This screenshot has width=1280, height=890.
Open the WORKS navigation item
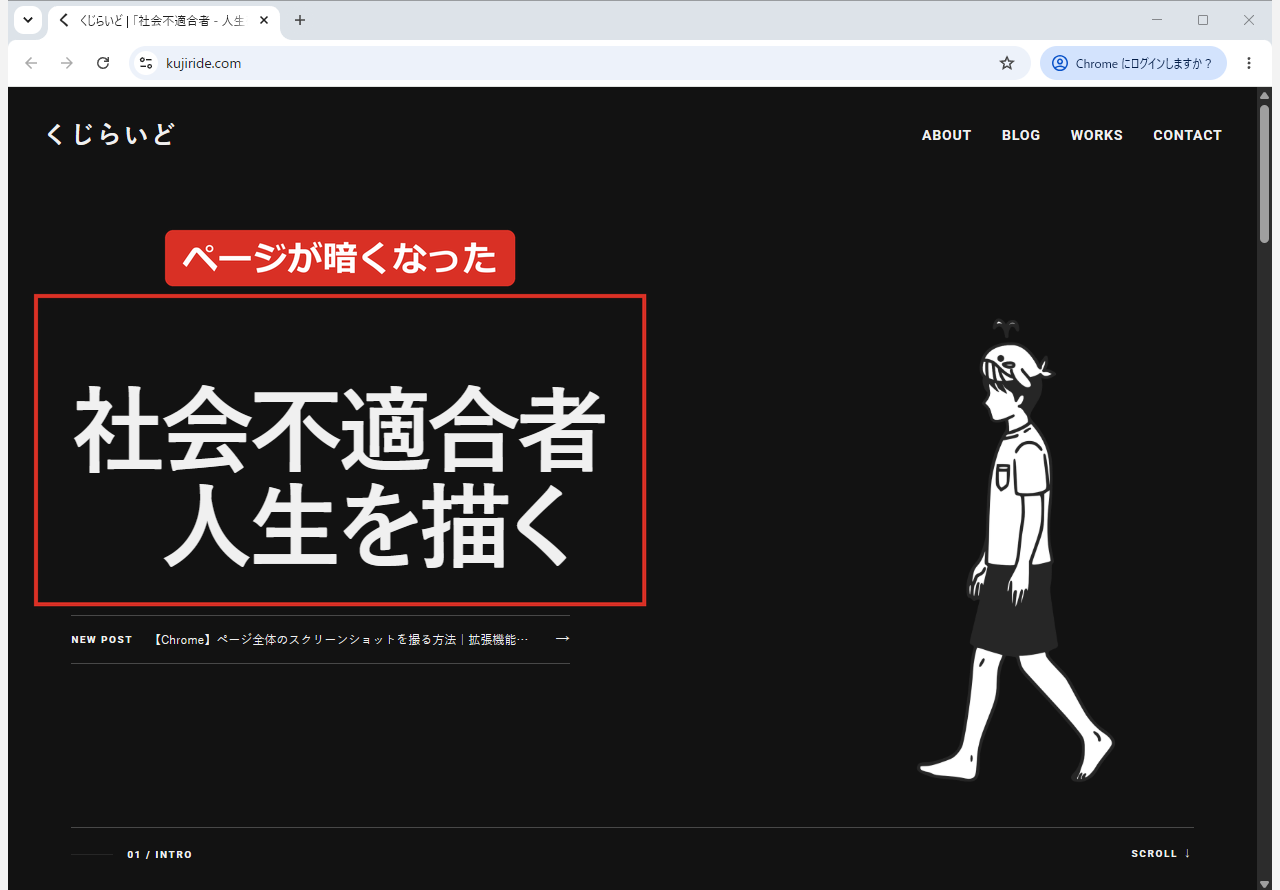click(1096, 135)
